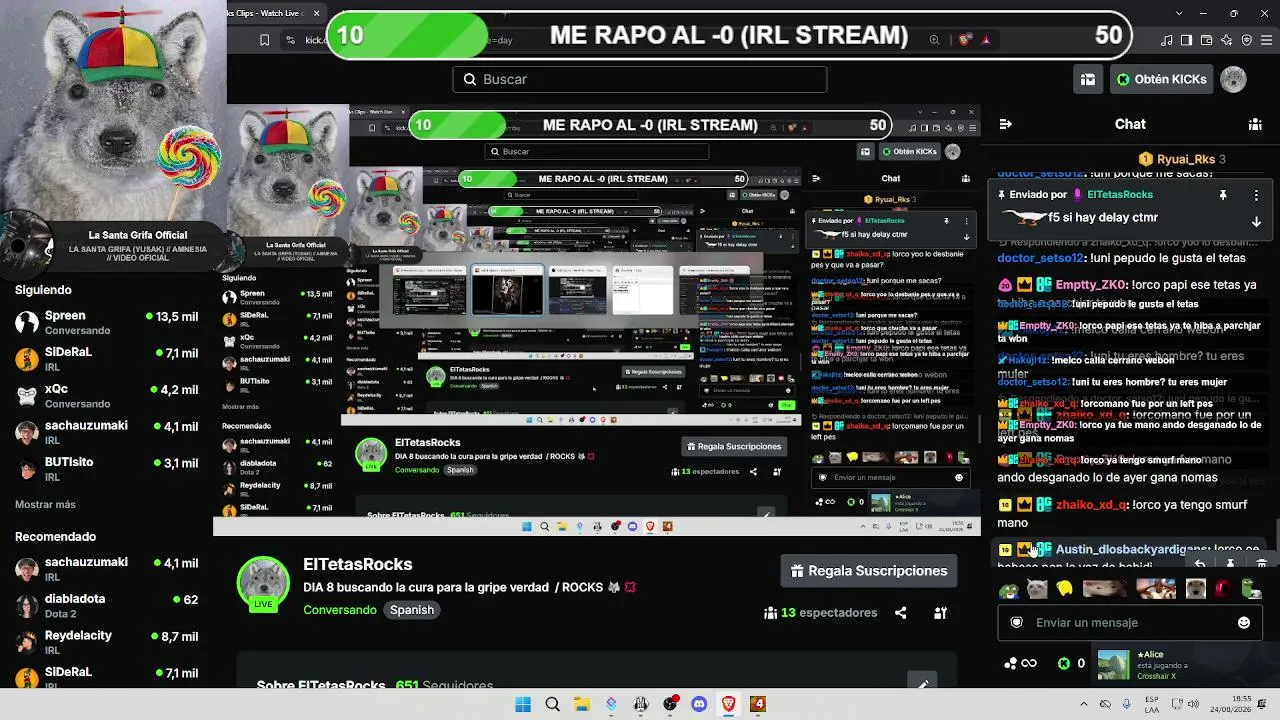The height and width of the screenshot is (720, 1280).
Task: Focus the Buscar search field
Action: coord(640,79)
